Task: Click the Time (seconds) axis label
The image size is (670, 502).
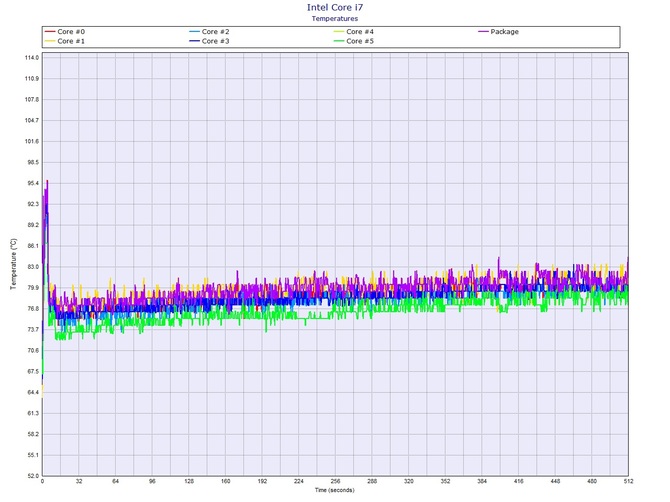Action: pos(335,490)
